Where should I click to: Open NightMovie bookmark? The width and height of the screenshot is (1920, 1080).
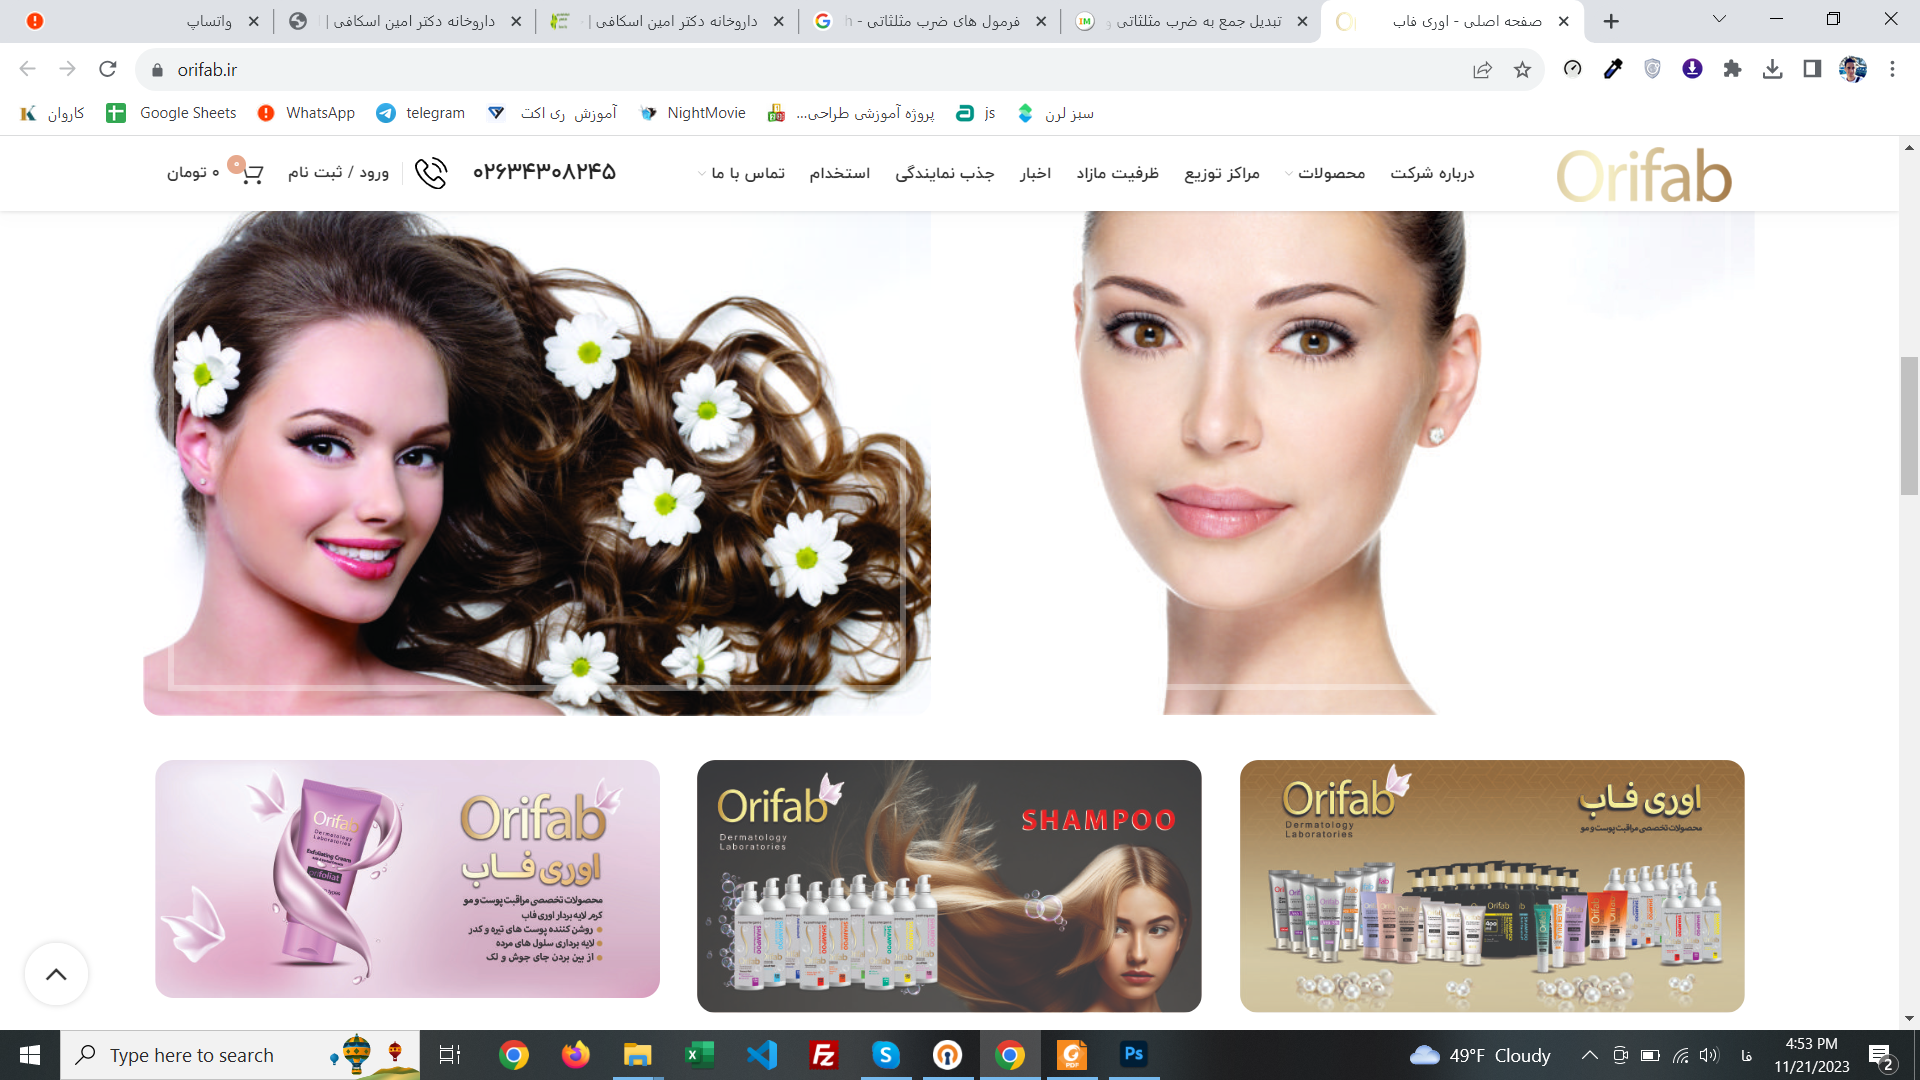tap(692, 113)
